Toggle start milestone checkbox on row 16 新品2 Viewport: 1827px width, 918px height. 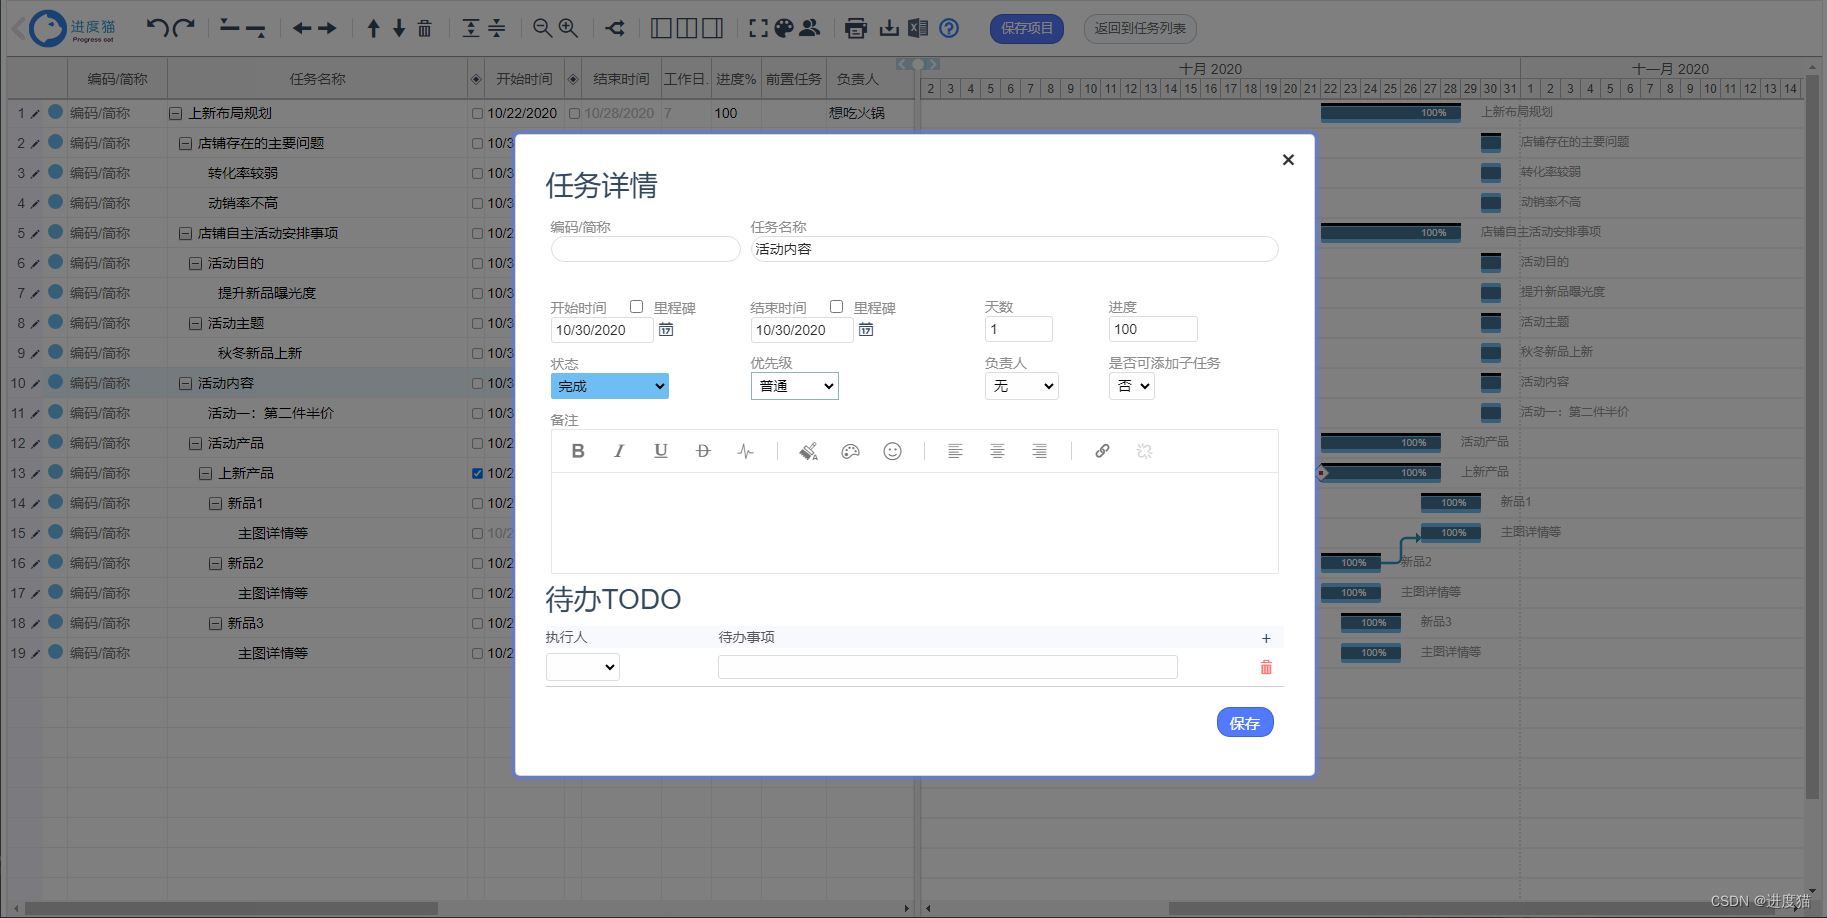(x=477, y=564)
